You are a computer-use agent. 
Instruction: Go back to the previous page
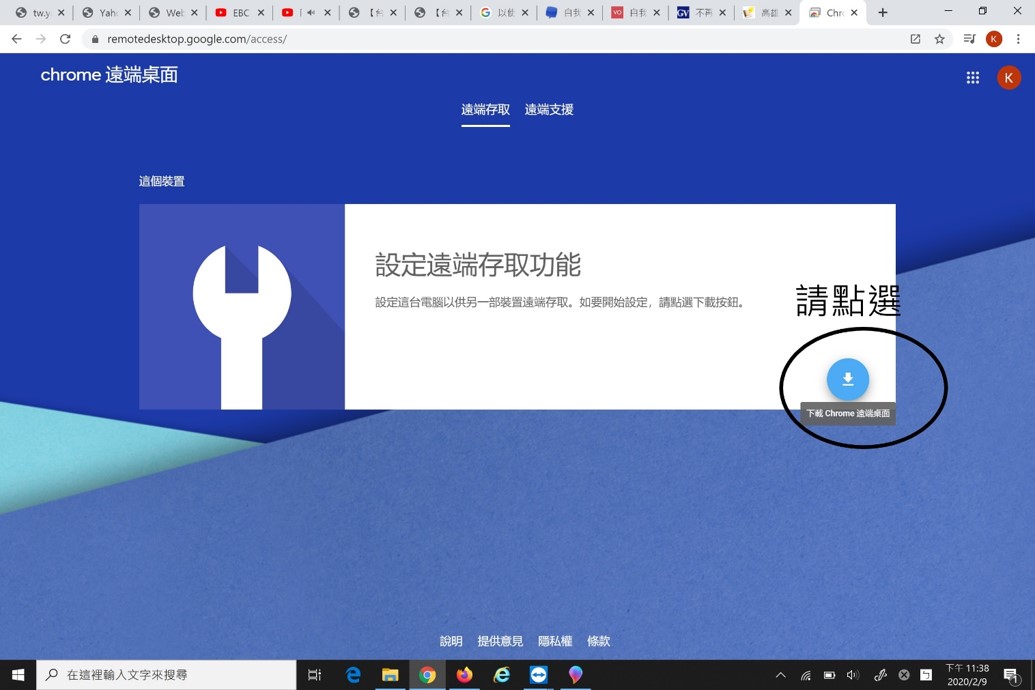pos(17,39)
